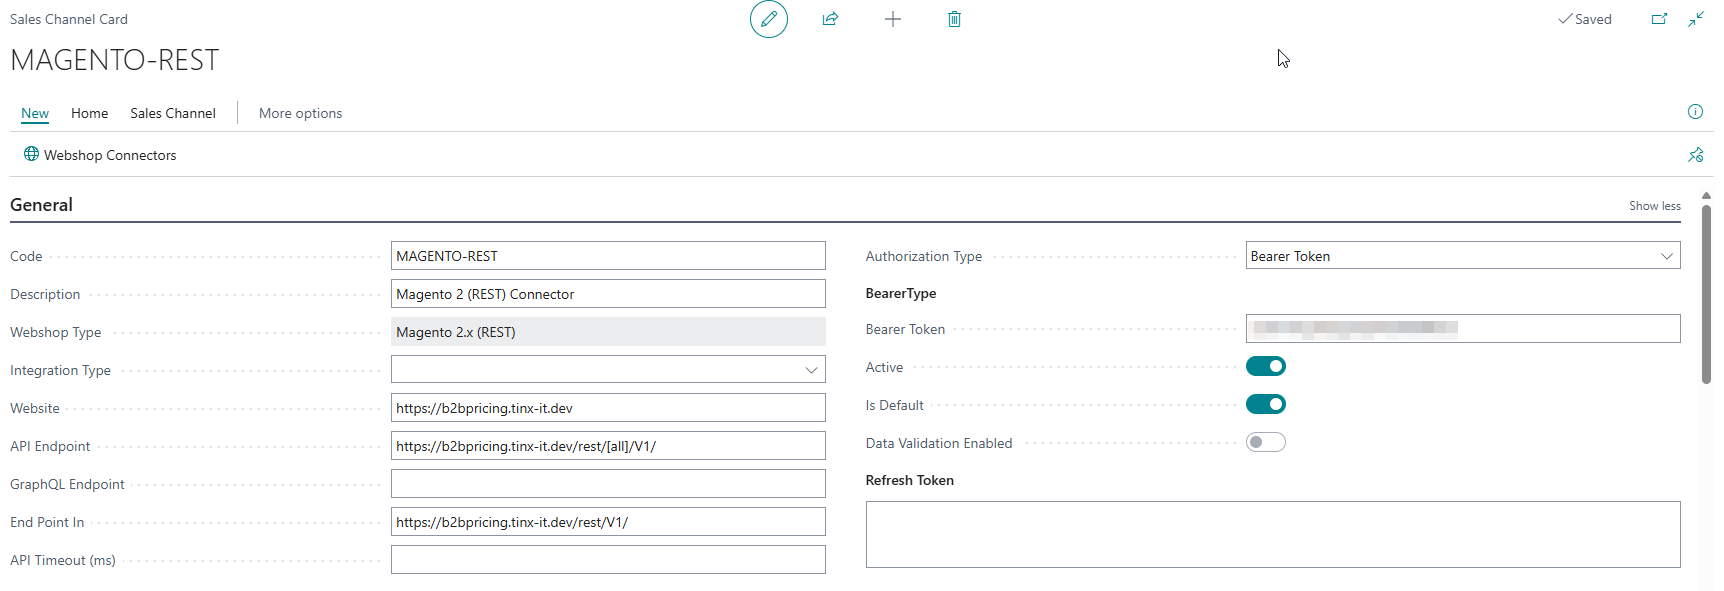
Task: Click the vertical scrollbar thumb
Action: (1706, 293)
